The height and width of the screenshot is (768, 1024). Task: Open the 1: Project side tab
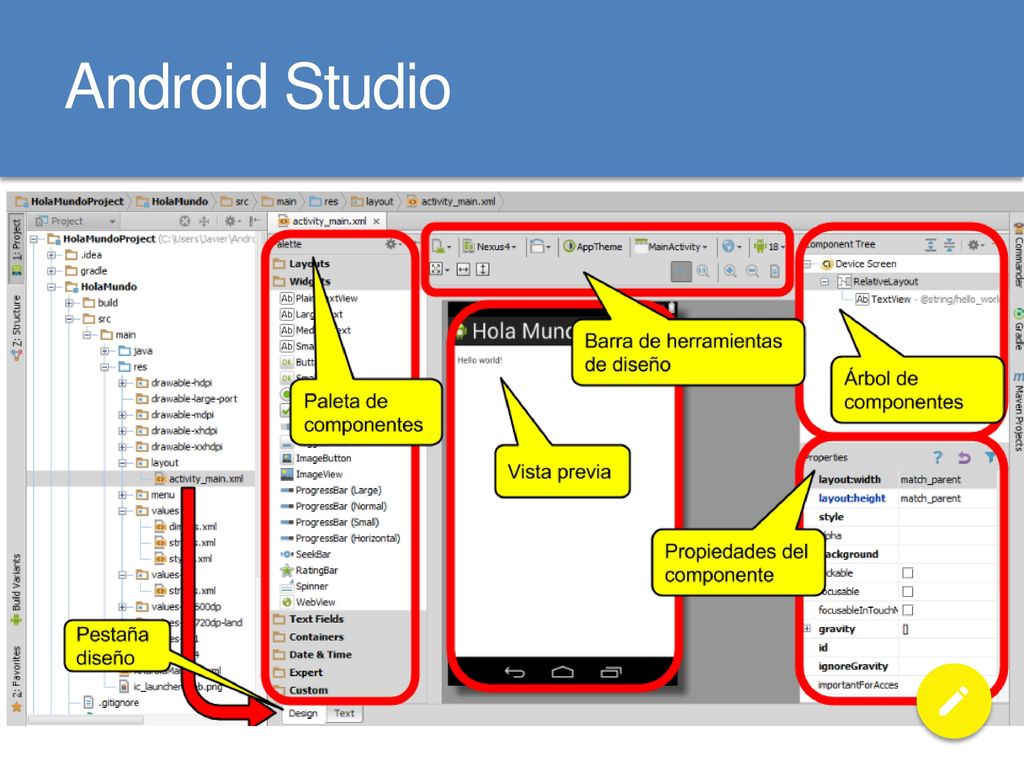pyautogui.click(x=16, y=250)
